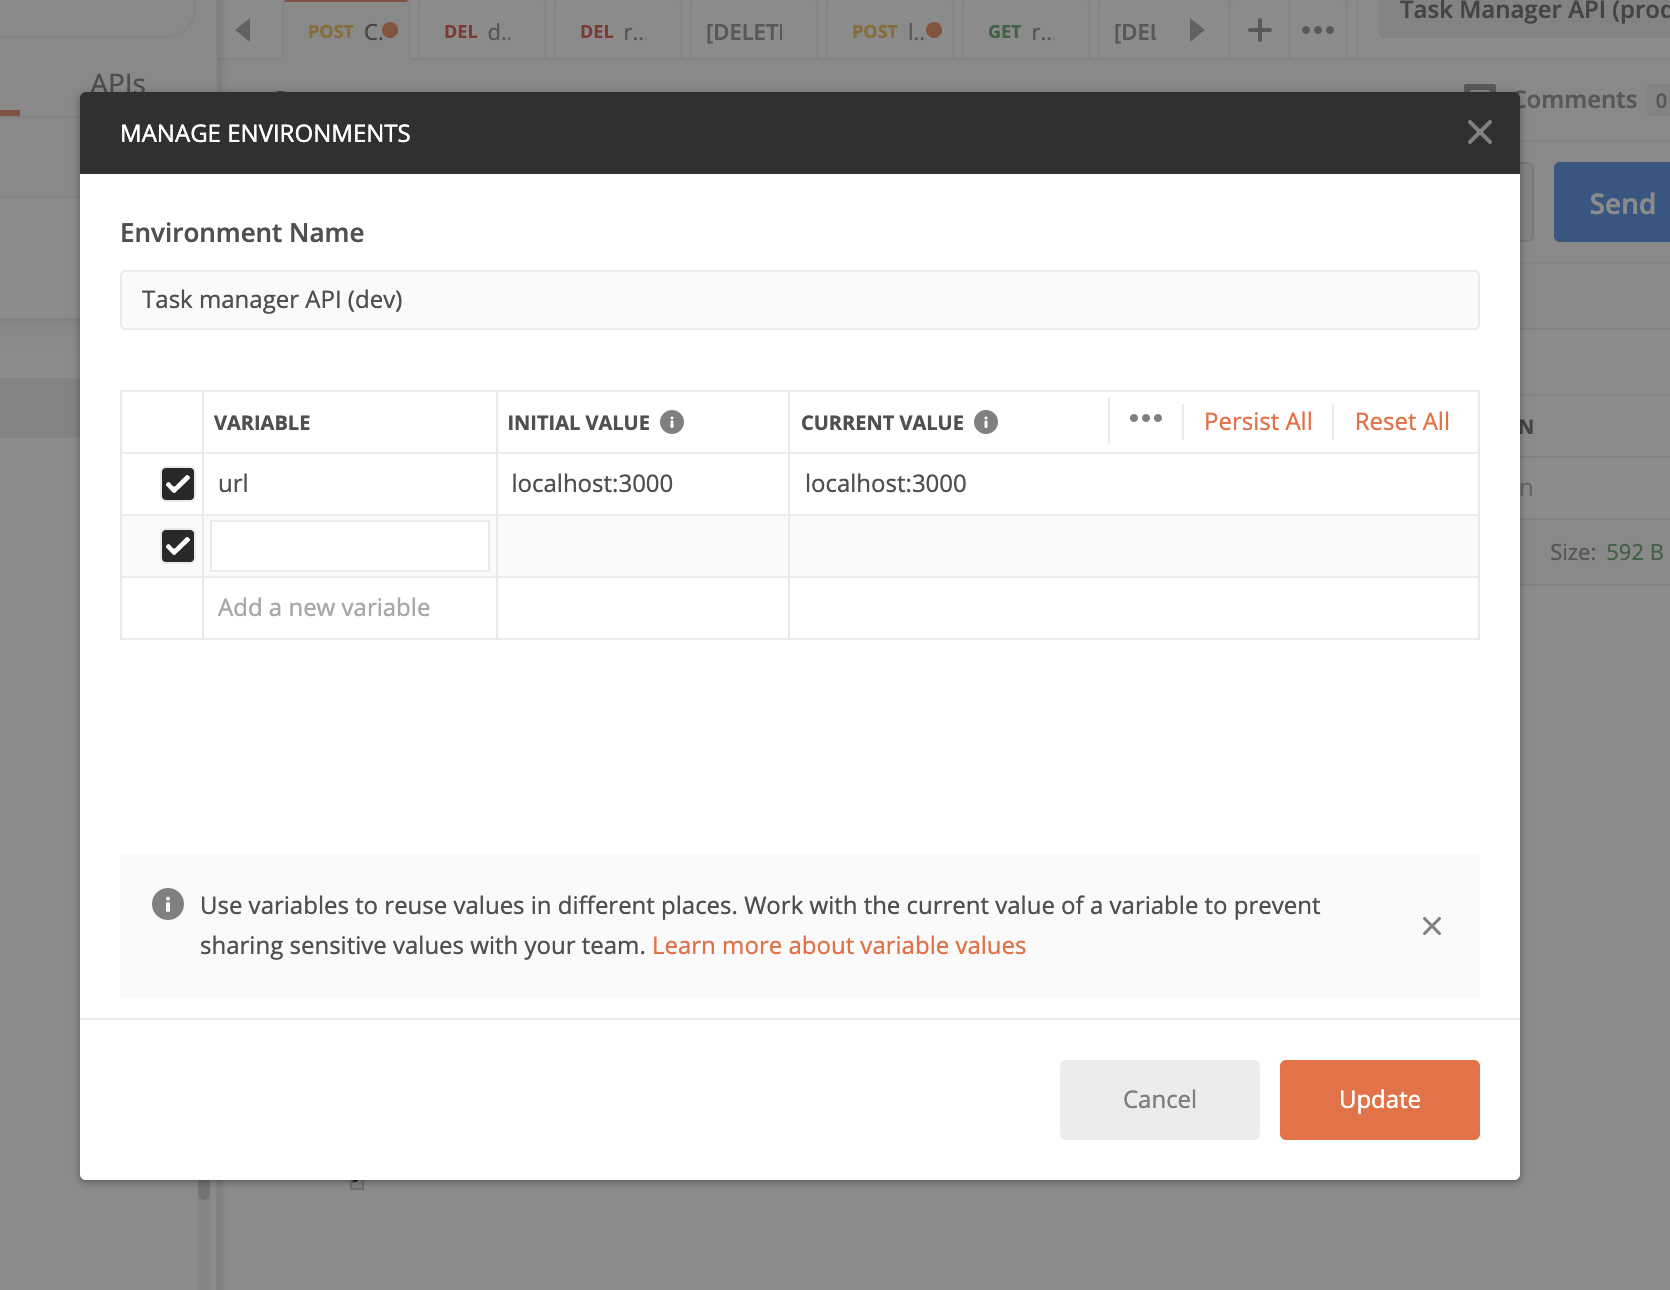Focus the empty variable name input
The width and height of the screenshot is (1670, 1290).
[350, 546]
